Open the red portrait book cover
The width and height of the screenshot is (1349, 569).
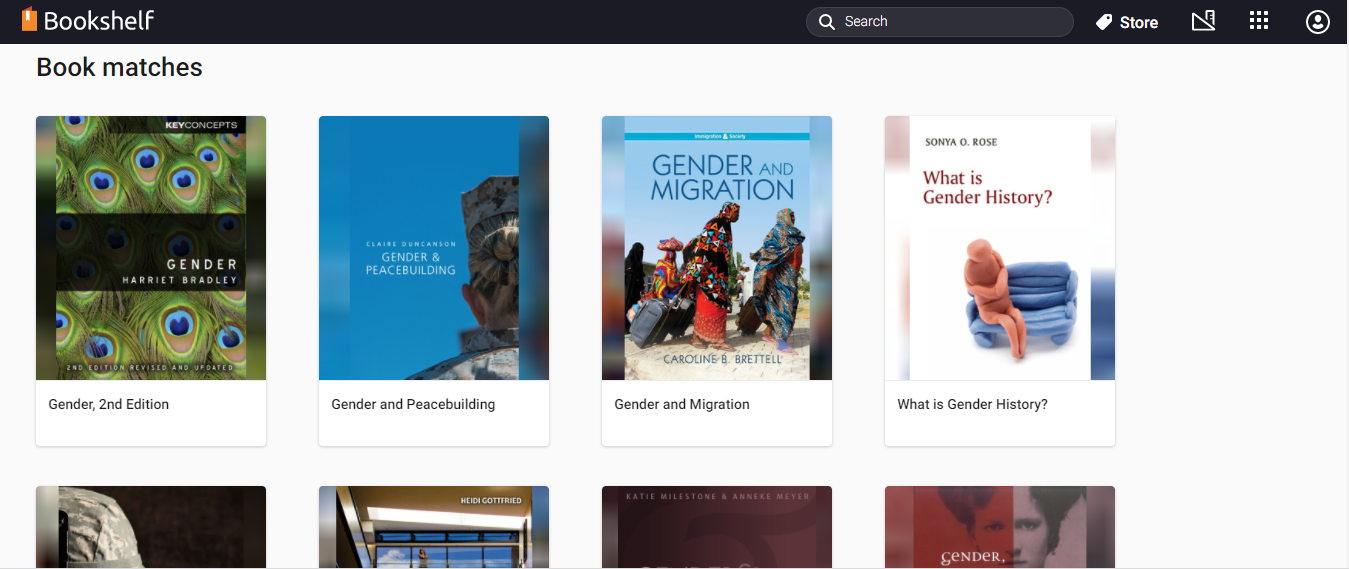[x=1000, y=527]
